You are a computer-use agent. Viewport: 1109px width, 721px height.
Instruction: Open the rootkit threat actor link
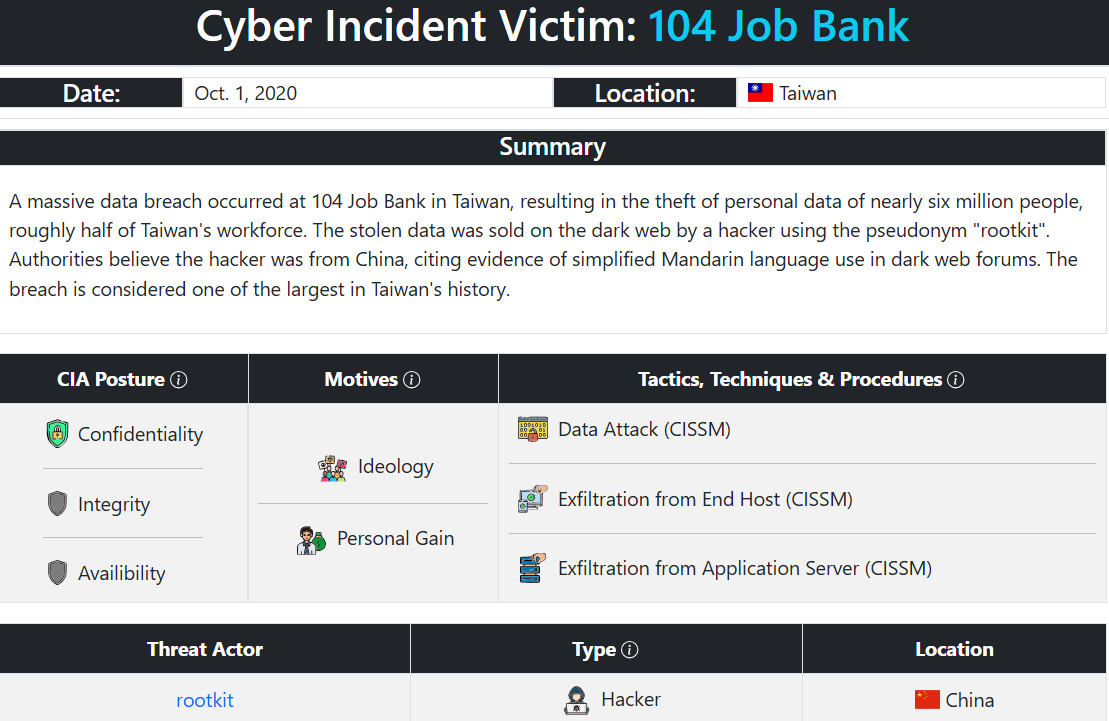204,700
